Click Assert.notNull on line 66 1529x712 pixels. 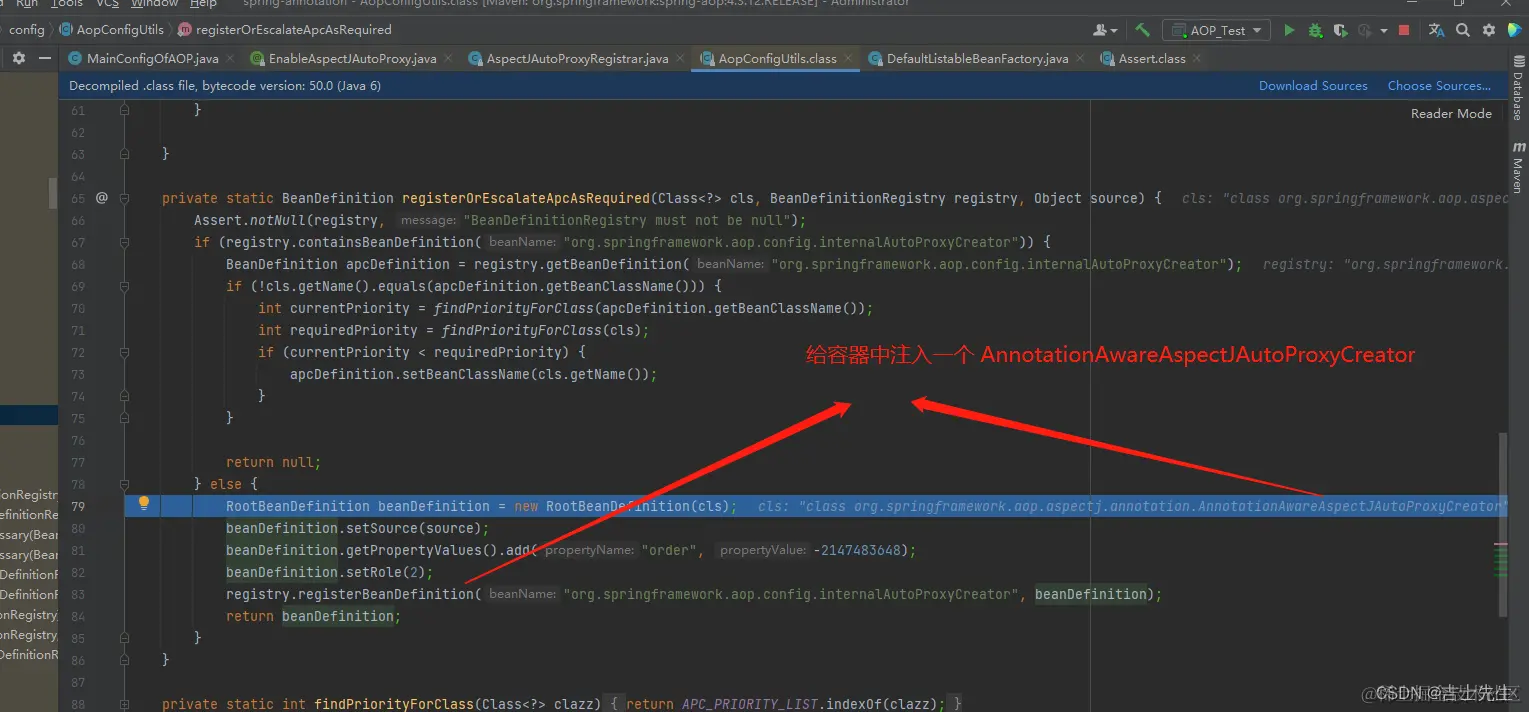tap(249, 220)
